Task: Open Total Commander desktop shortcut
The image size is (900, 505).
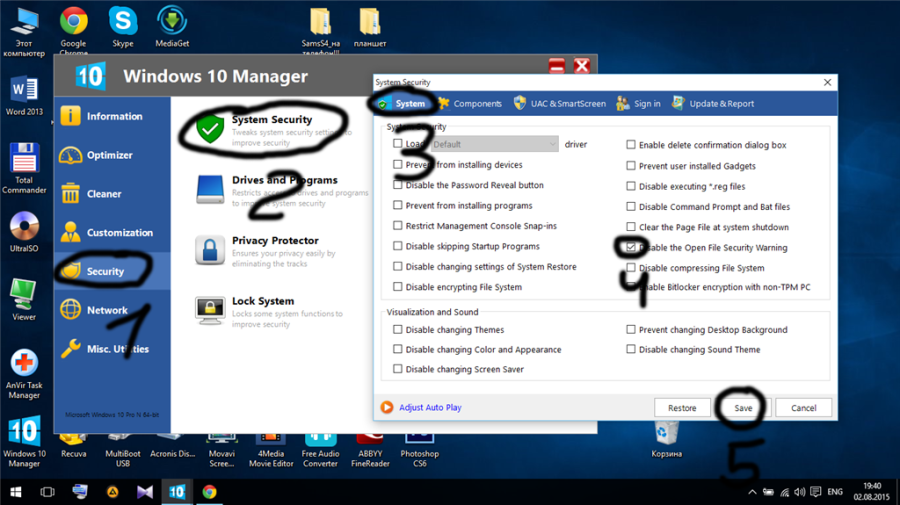Action: pyautogui.click(x=24, y=169)
